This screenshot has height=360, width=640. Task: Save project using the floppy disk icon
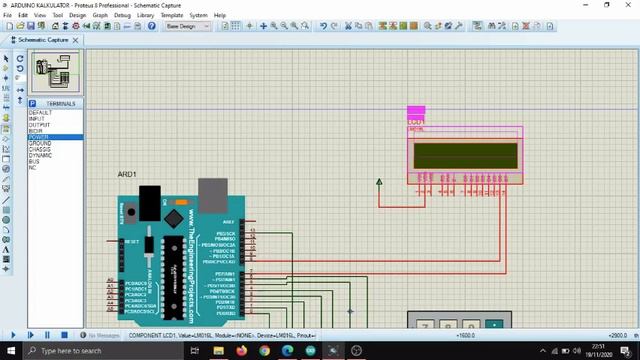click(x=31, y=26)
